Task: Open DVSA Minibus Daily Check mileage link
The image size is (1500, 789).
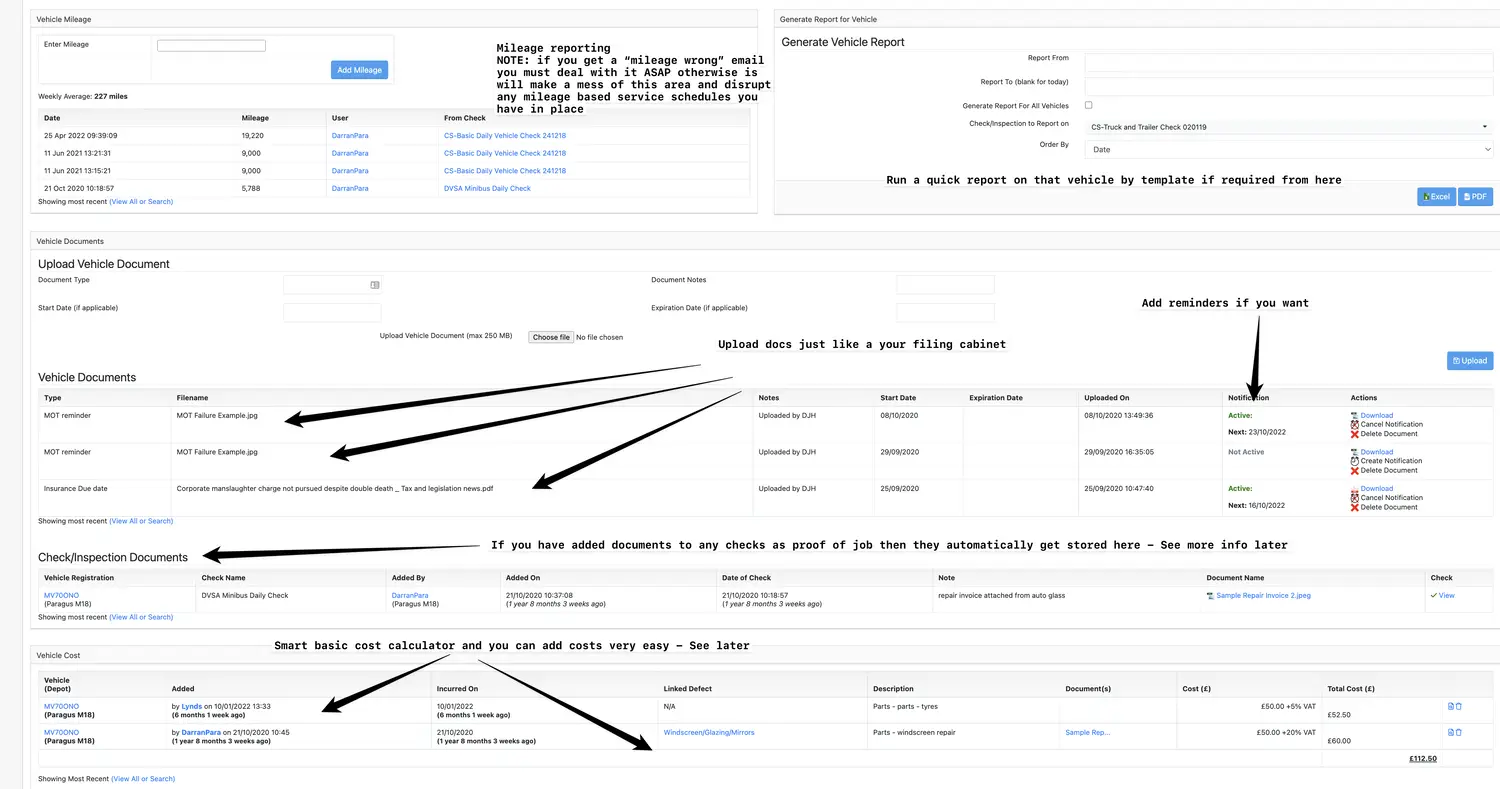Action: [x=487, y=188]
